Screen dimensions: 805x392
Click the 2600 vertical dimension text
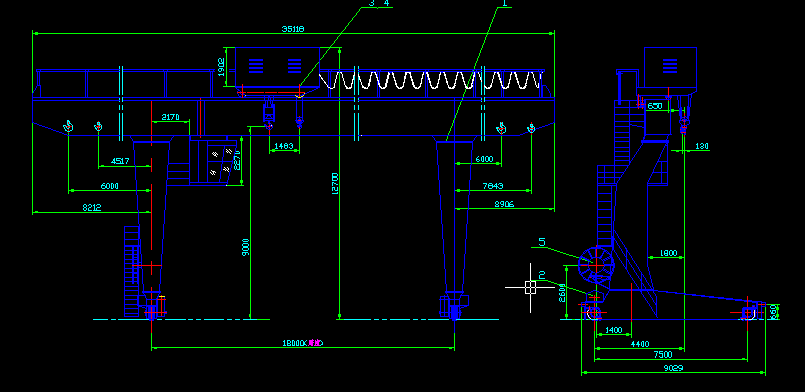(562, 293)
